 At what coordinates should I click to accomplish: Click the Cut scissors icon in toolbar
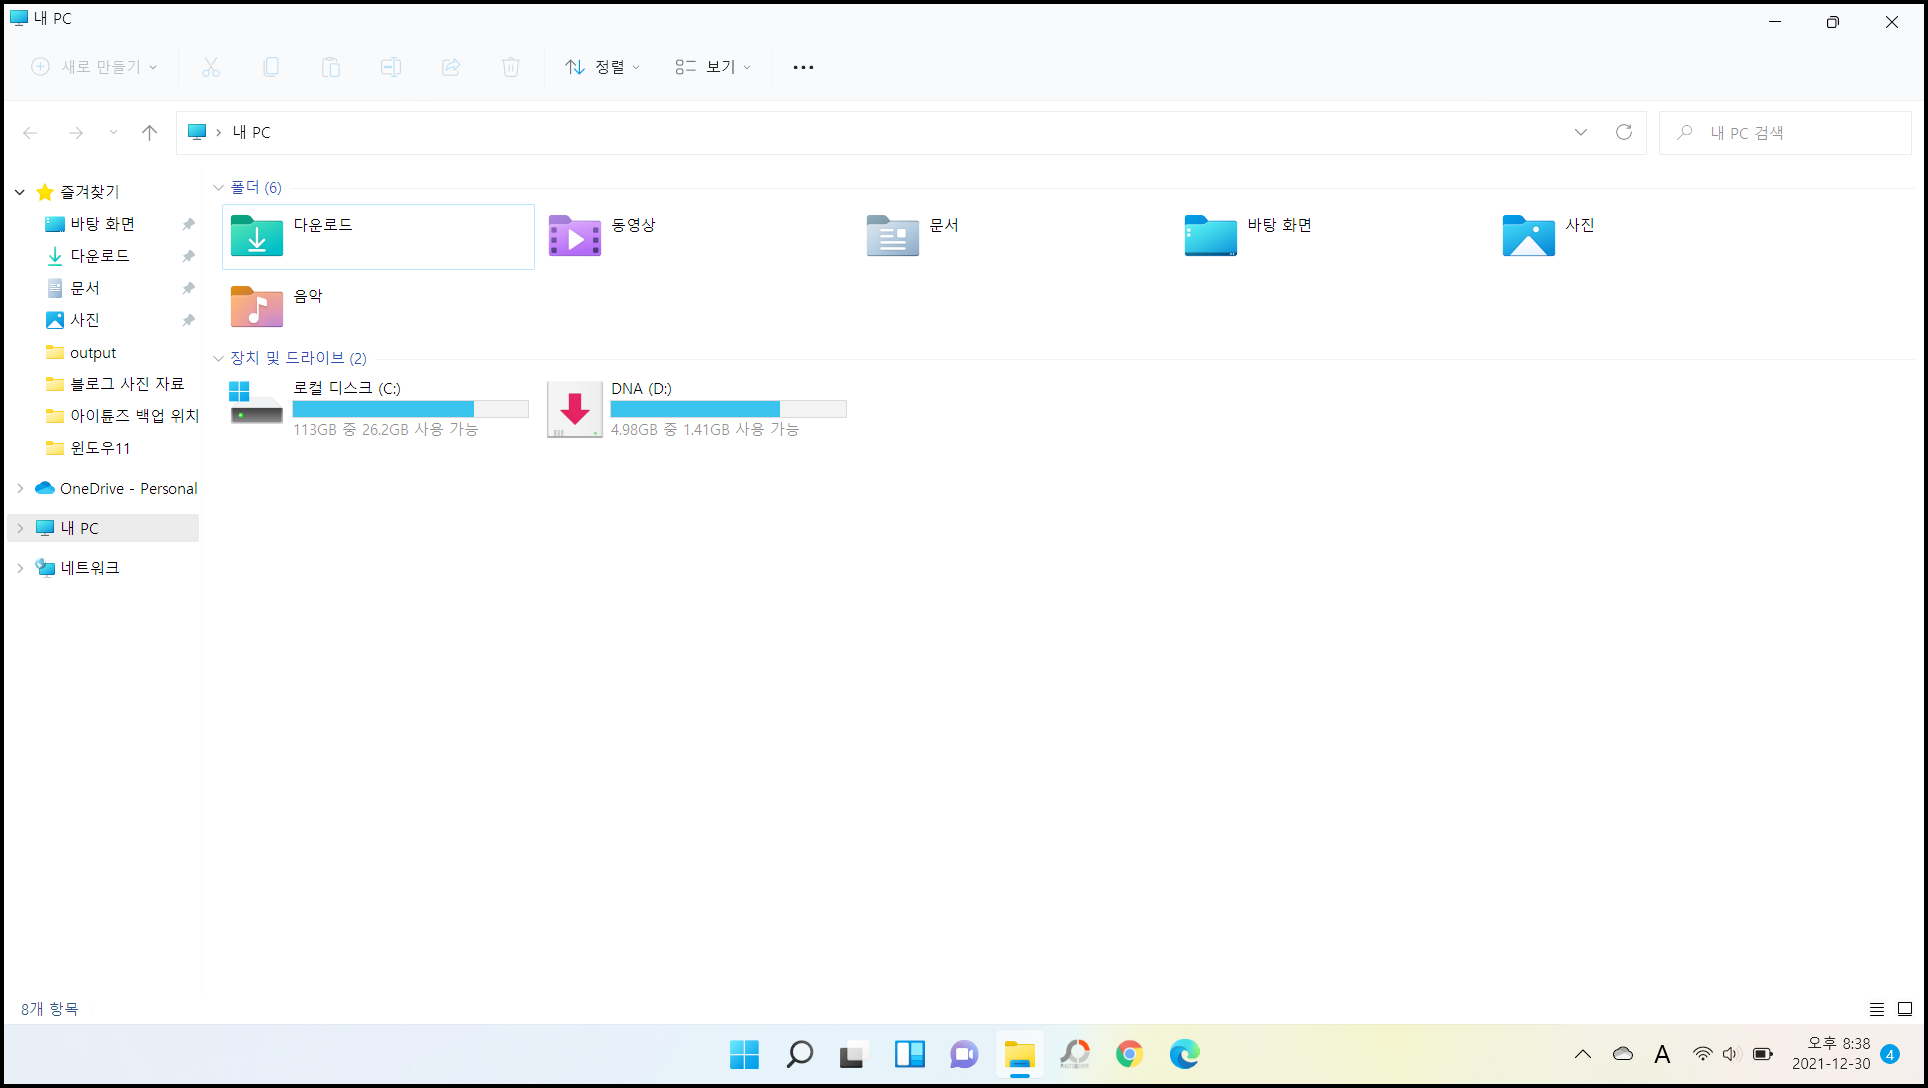210,67
